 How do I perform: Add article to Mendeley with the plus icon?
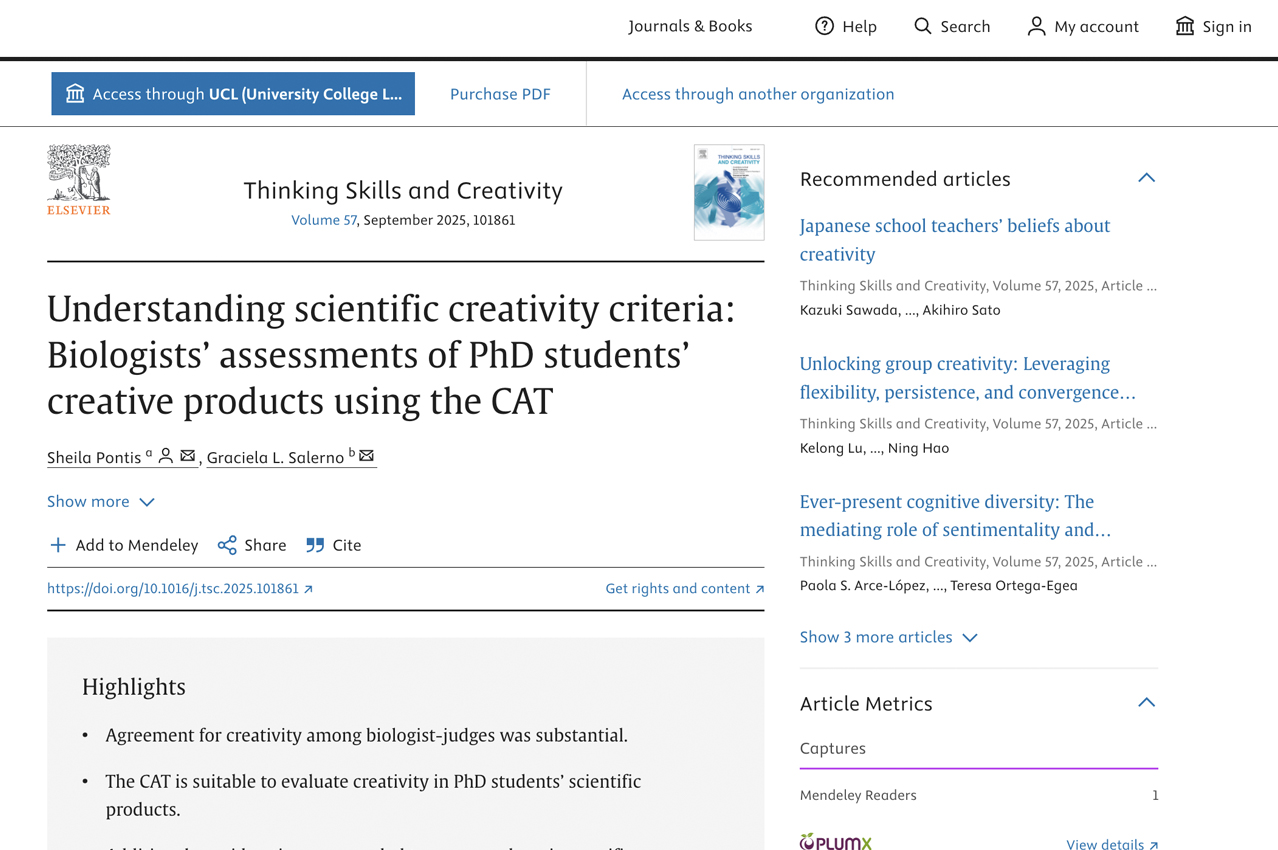58,545
